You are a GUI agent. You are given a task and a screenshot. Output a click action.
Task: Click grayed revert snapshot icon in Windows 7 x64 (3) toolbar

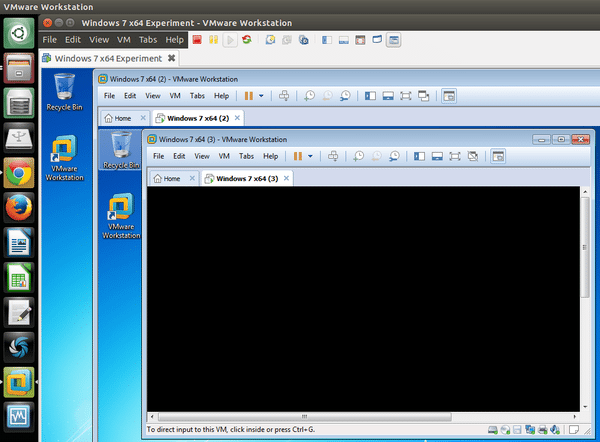click(377, 156)
